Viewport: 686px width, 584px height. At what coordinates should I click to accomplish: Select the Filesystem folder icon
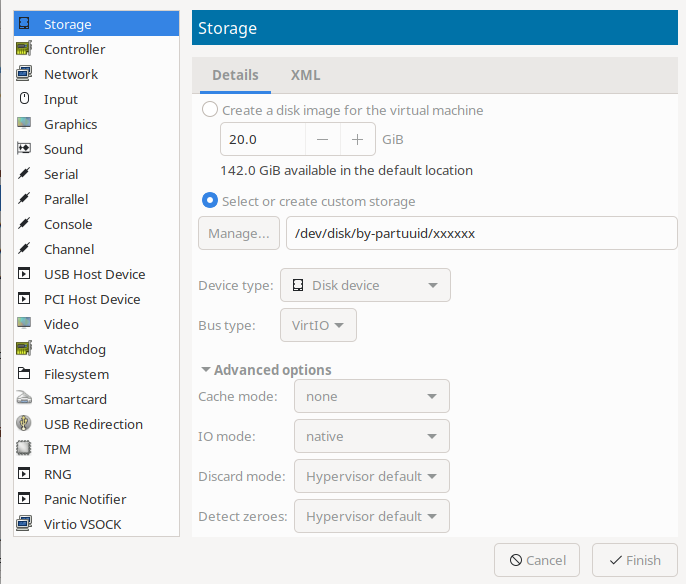(24, 374)
